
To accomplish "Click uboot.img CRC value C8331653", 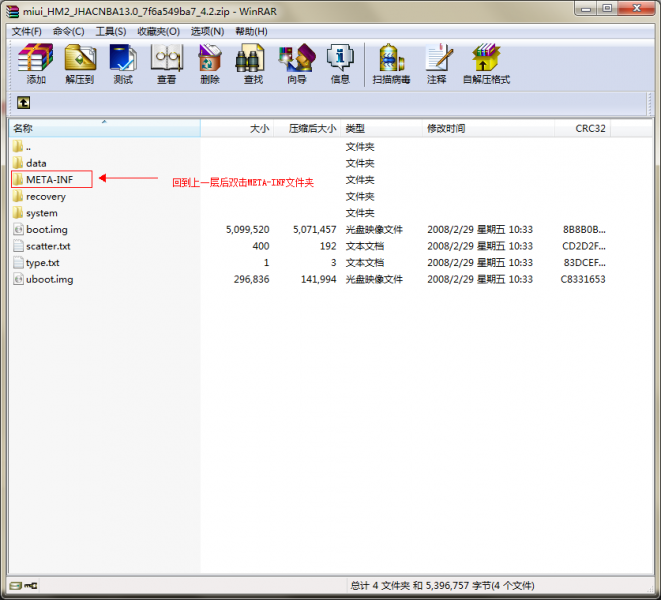I will coord(583,279).
